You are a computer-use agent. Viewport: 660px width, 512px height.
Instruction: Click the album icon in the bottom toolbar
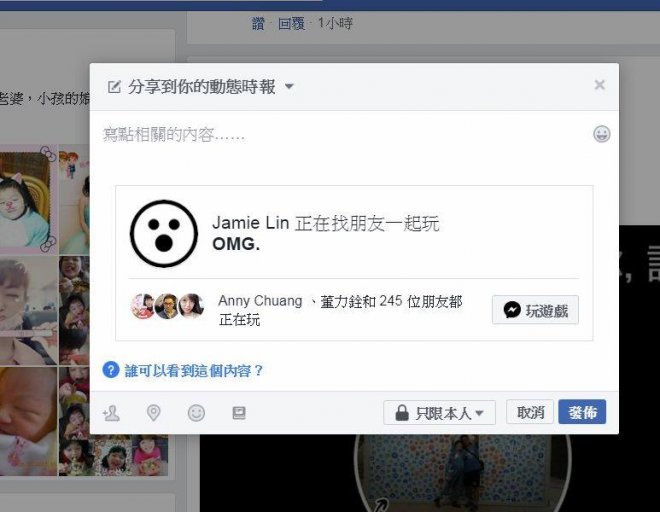pyautogui.click(x=239, y=413)
